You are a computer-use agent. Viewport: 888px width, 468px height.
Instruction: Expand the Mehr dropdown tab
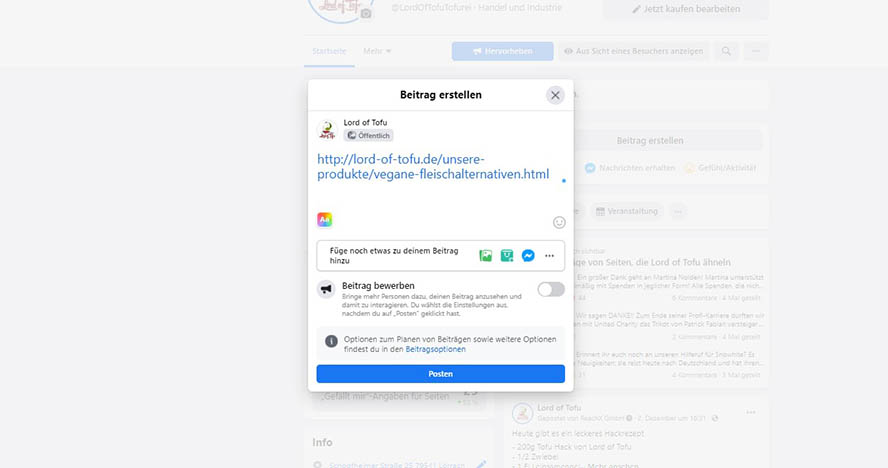pyautogui.click(x=377, y=51)
